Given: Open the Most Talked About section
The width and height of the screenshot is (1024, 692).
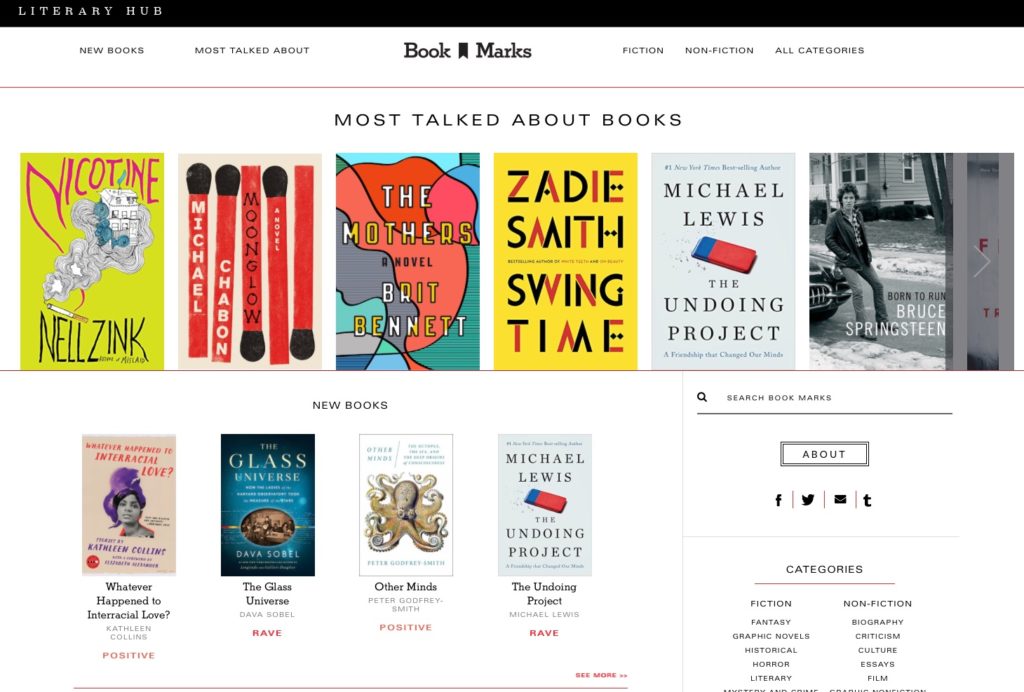Looking at the screenshot, I should coord(253,49).
